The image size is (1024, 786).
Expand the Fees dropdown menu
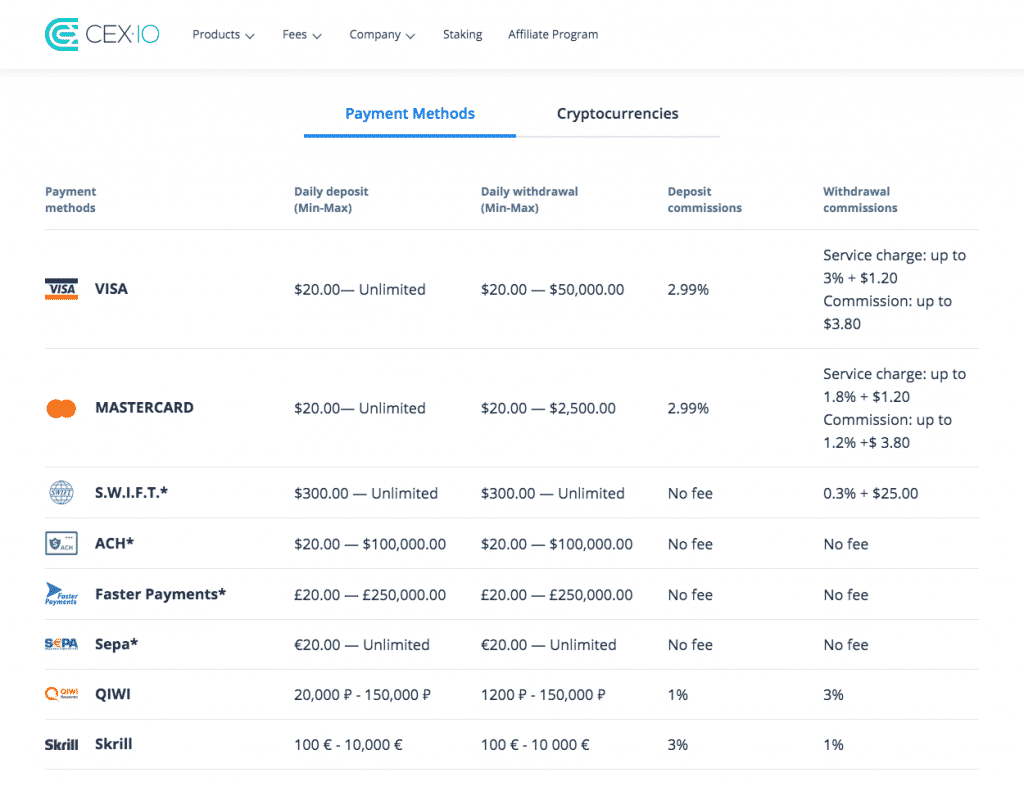tap(302, 35)
